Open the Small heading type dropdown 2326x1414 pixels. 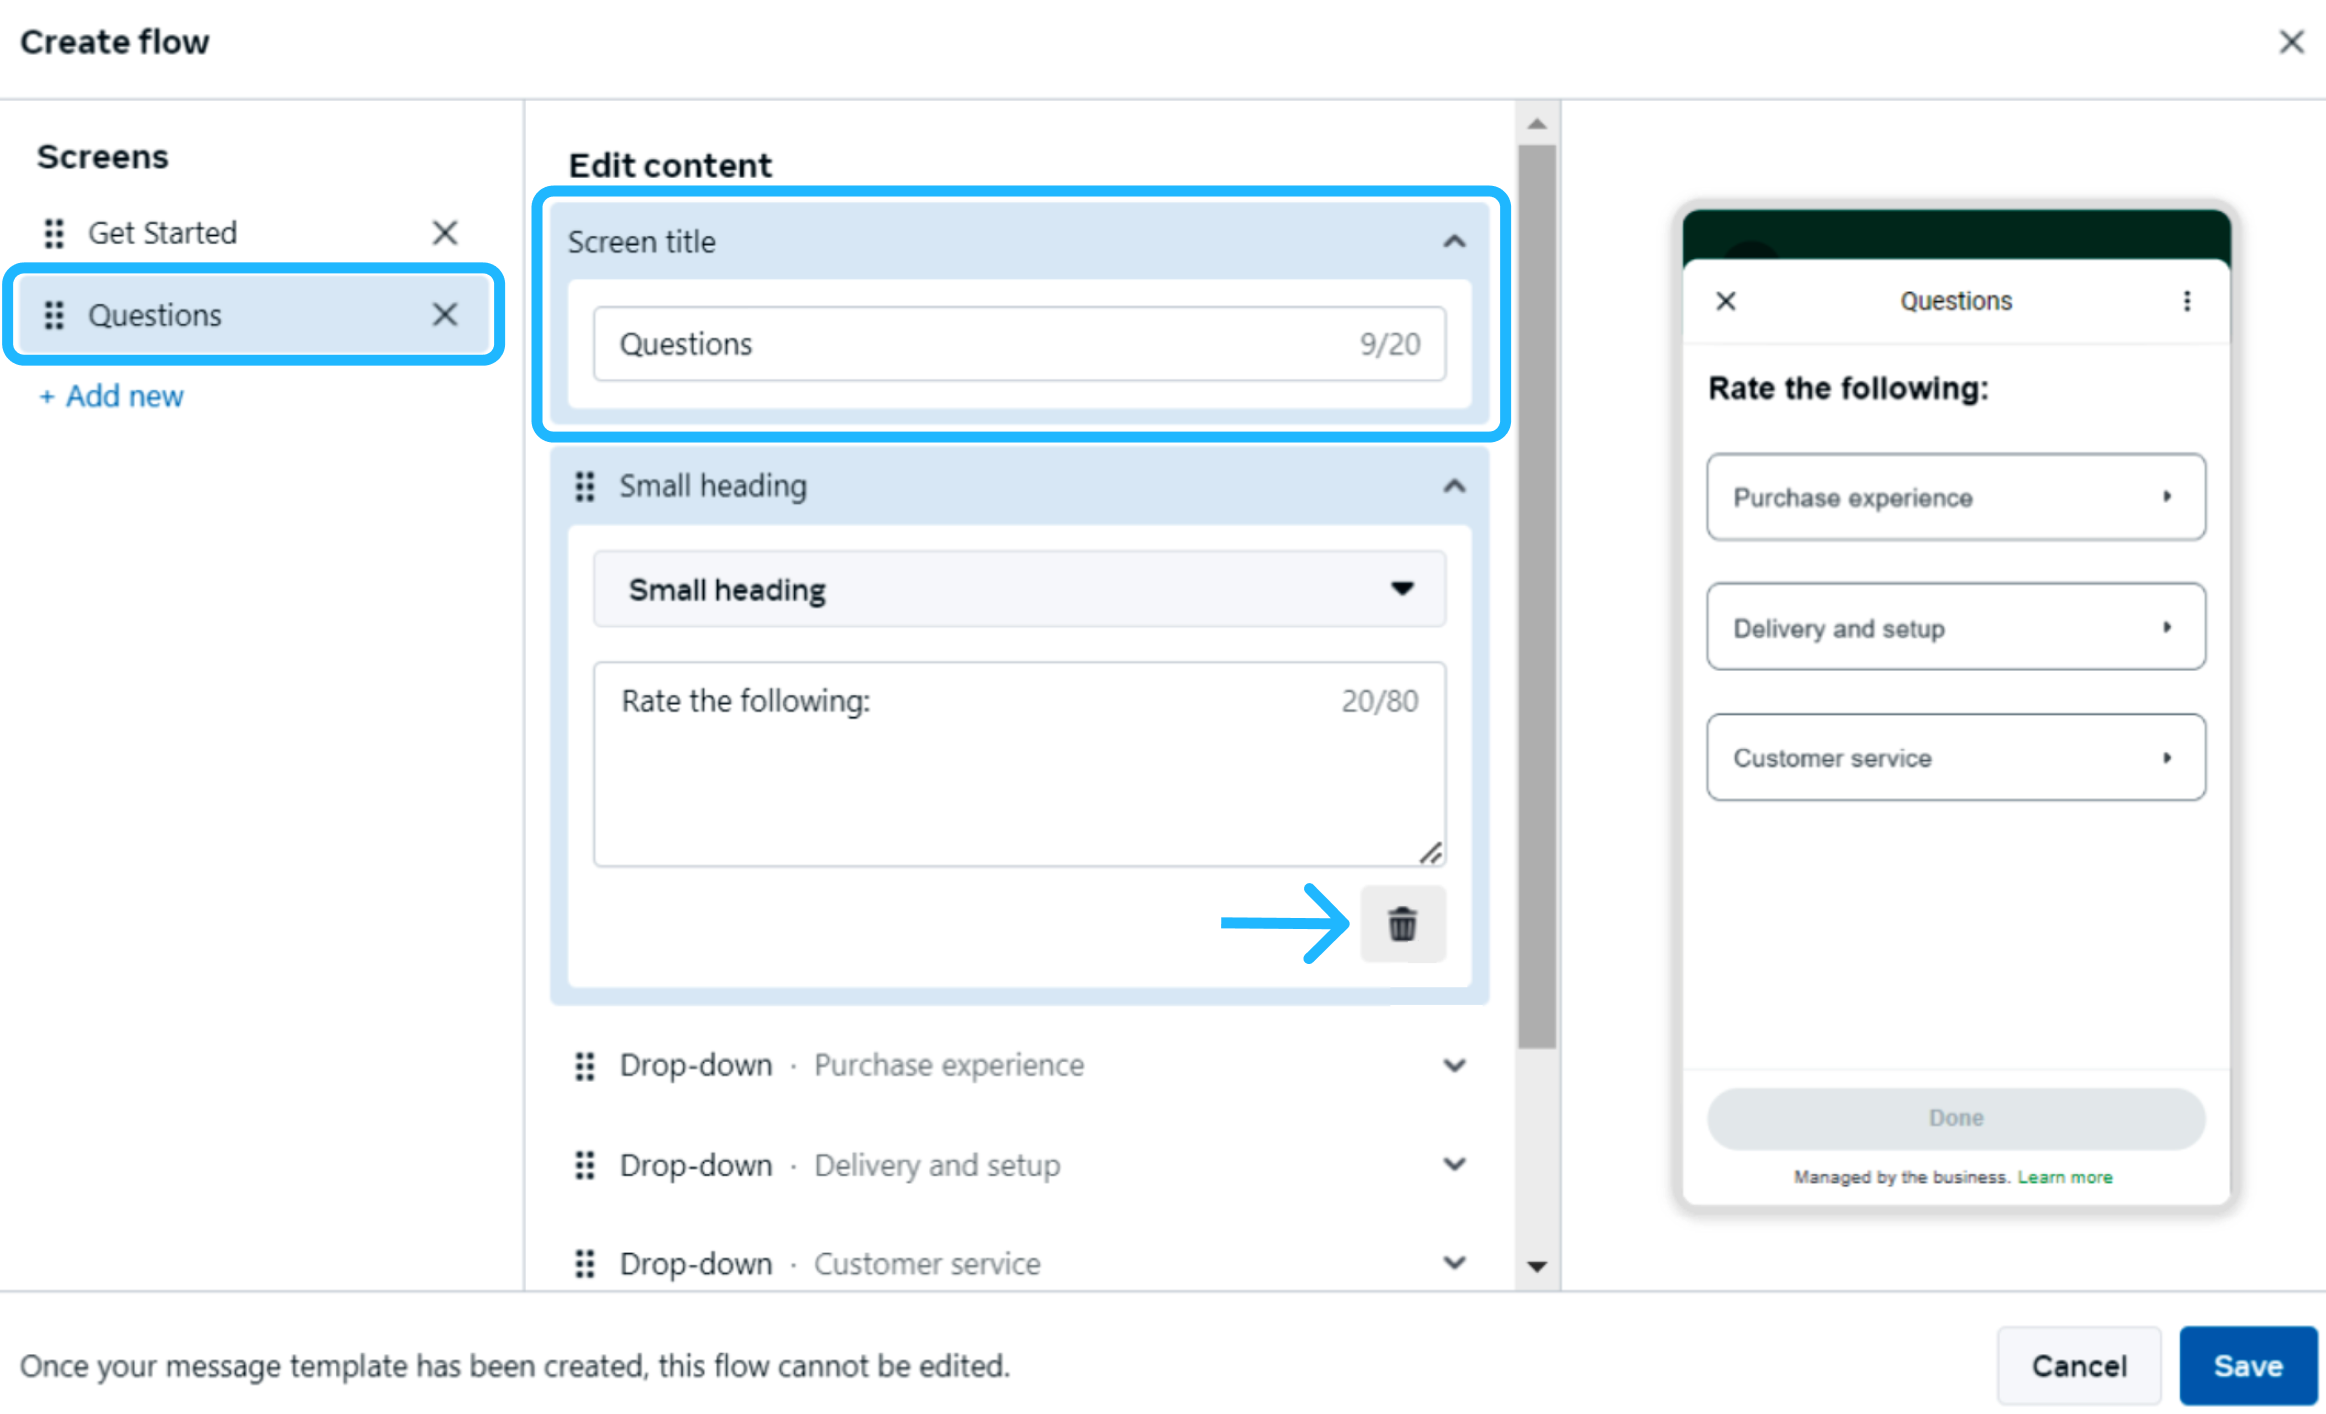coord(1018,589)
